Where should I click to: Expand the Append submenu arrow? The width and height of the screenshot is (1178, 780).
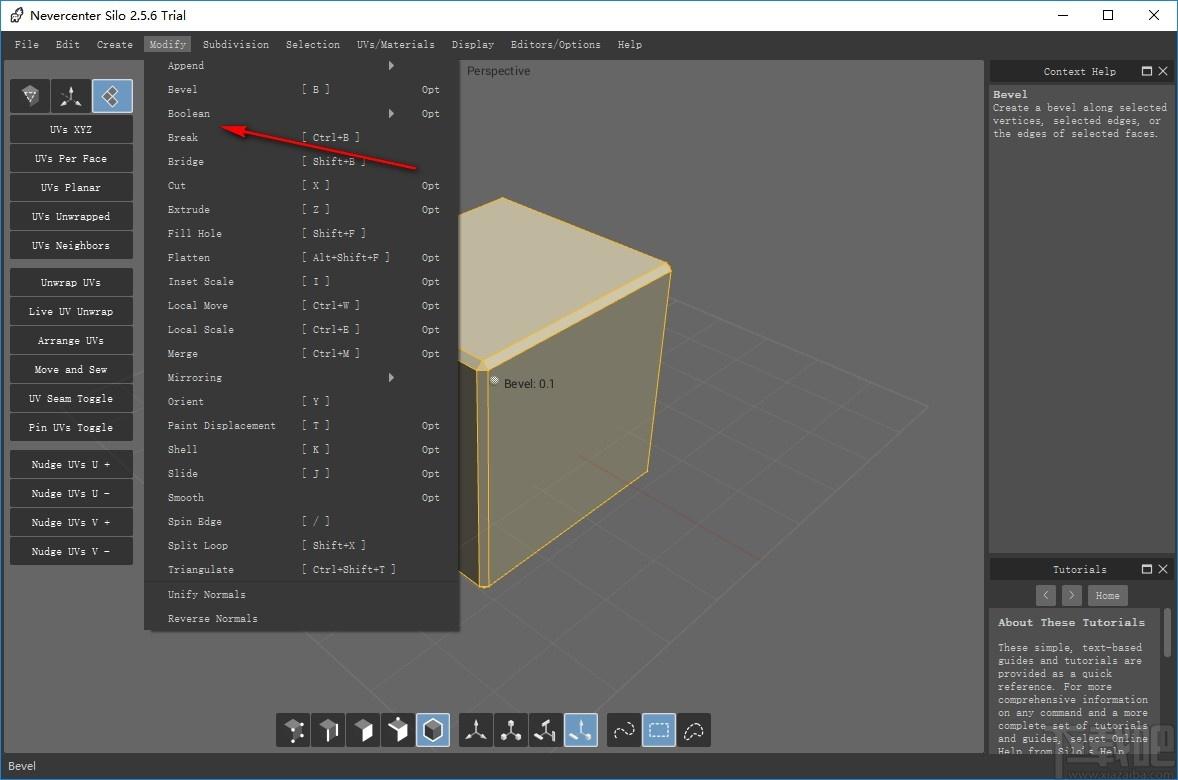click(391, 65)
